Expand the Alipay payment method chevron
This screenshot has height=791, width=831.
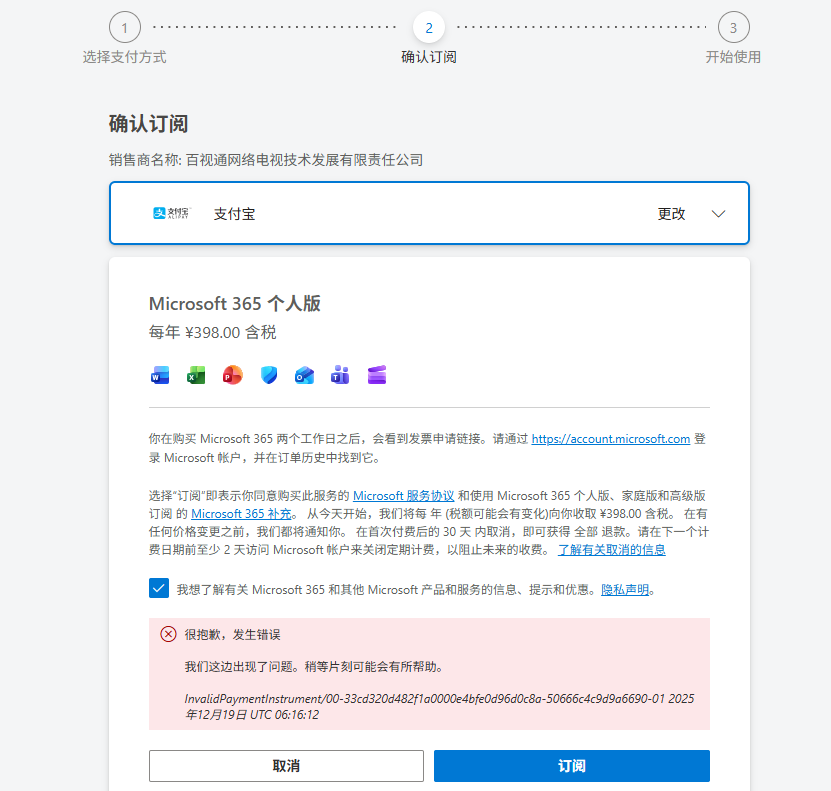718,214
